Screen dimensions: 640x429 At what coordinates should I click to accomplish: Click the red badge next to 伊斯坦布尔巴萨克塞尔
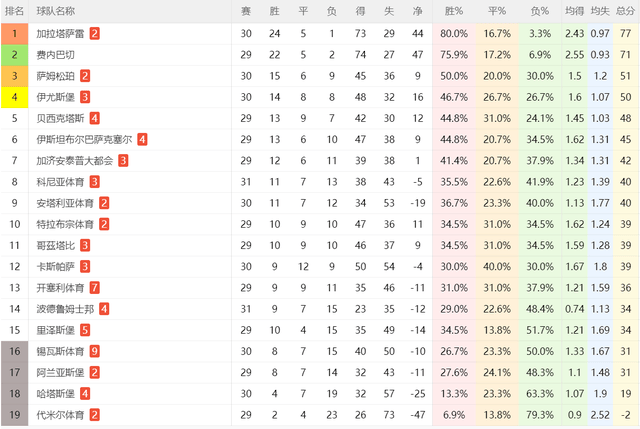click(x=143, y=139)
